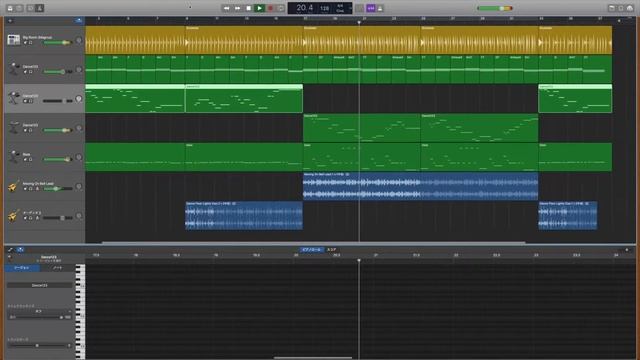640x360 pixels.
Task: Toggle the Metronome button
Action: (380, 8)
